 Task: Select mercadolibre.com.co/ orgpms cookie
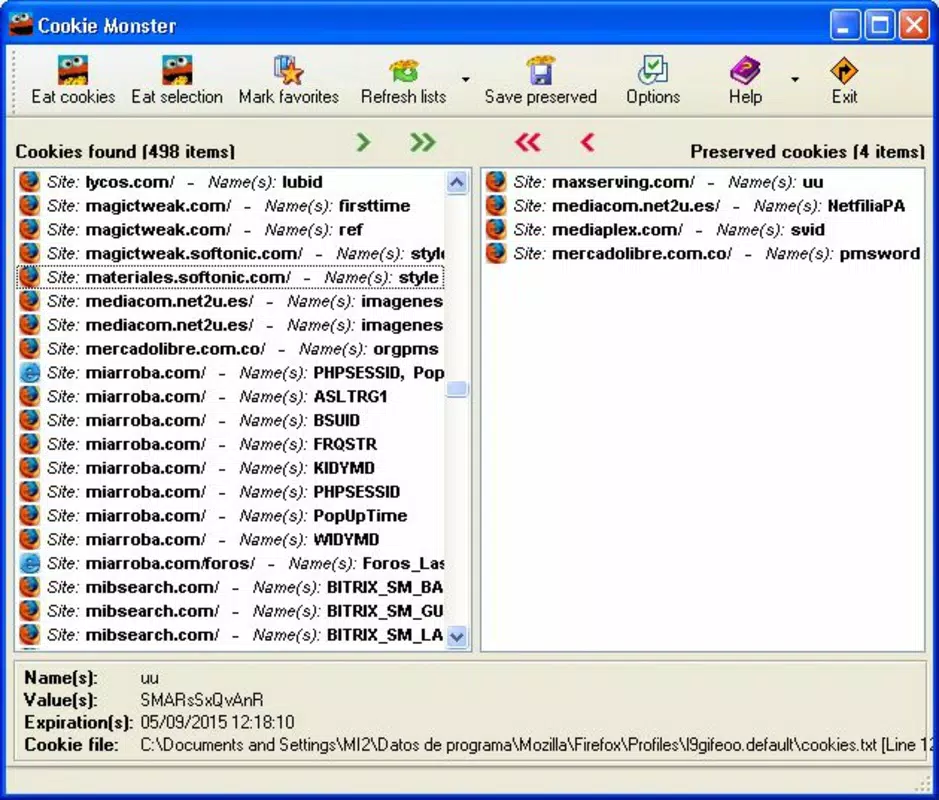231,349
